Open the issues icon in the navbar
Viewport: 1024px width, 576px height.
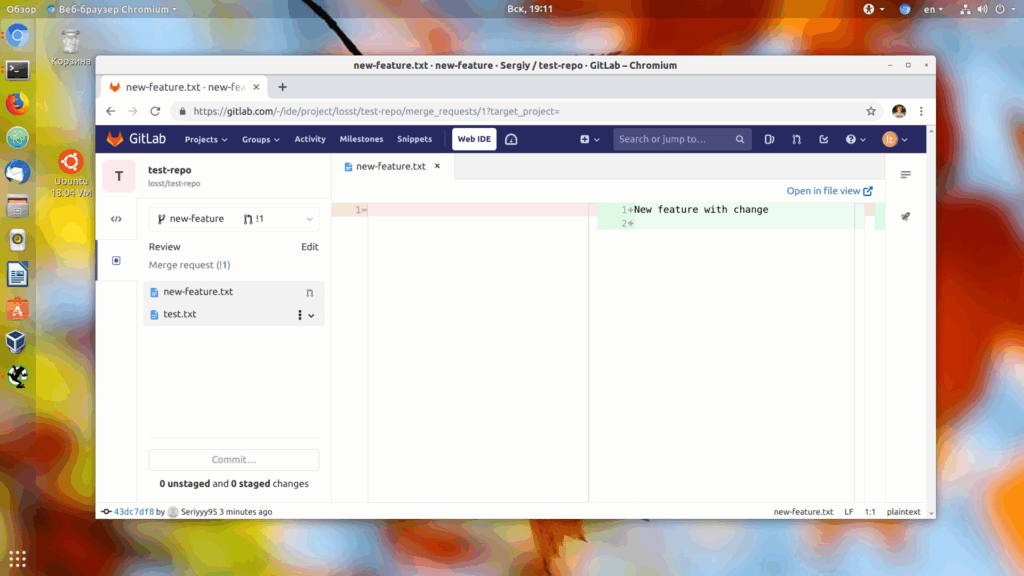(x=769, y=139)
